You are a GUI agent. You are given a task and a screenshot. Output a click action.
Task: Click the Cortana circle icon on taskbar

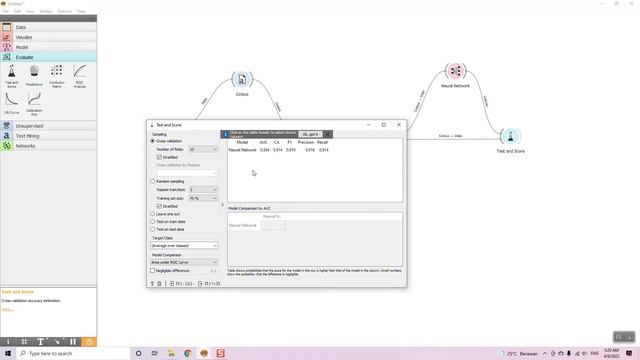click(x=138, y=353)
